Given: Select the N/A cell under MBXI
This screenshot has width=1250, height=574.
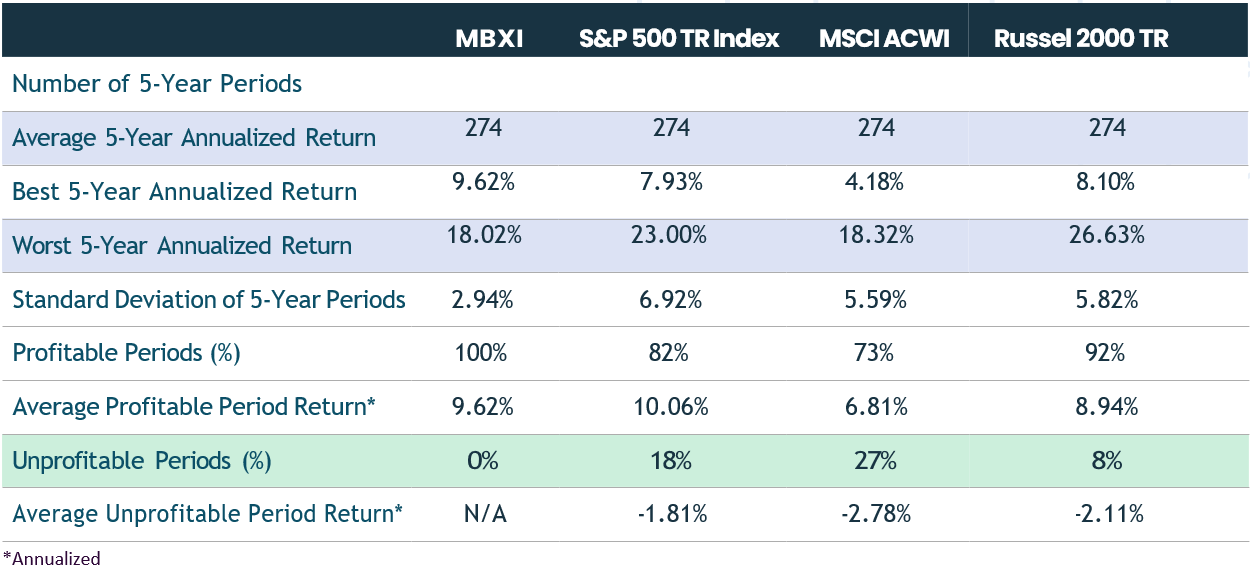Looking at the screenshot, I should tap(484, 514).
